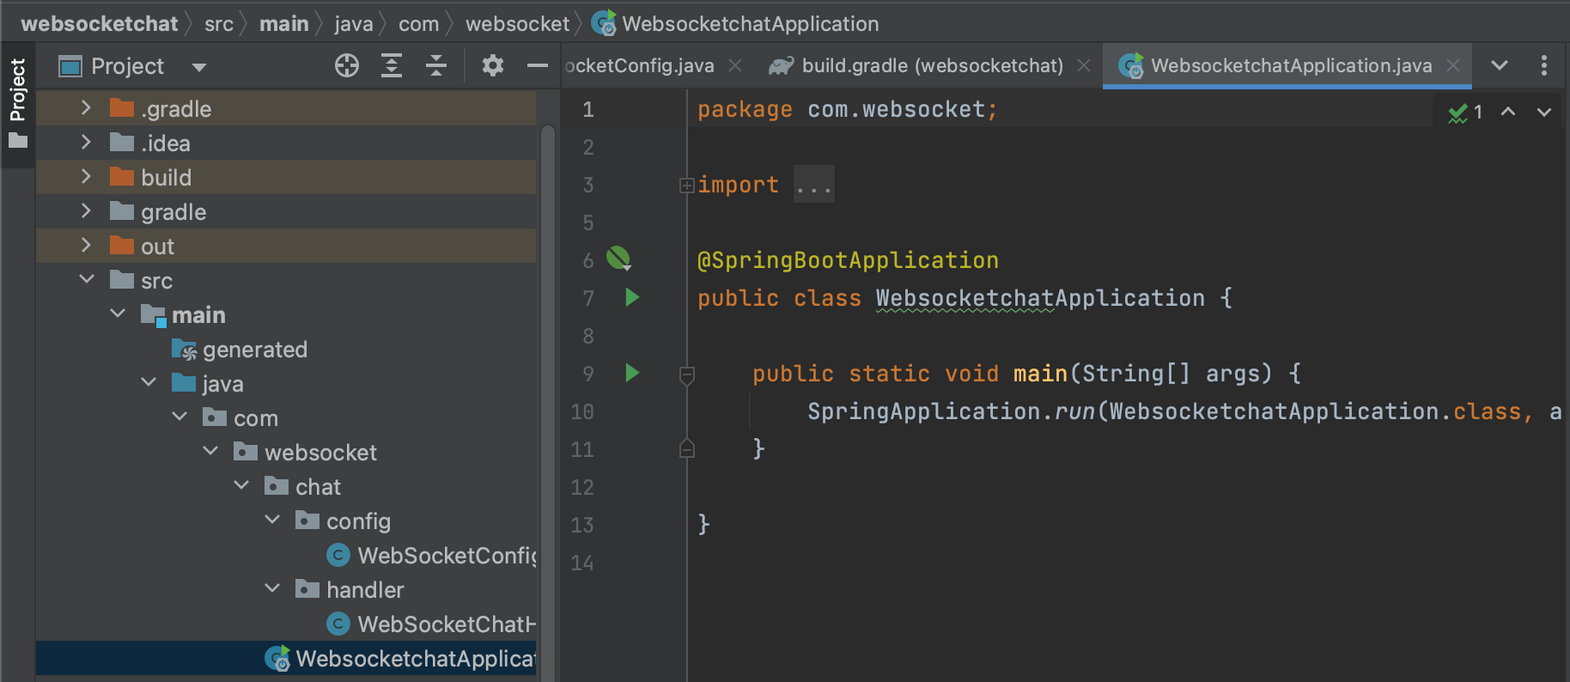
Task: Hide the Project panel with minus icon
Action: click(538, 66)
